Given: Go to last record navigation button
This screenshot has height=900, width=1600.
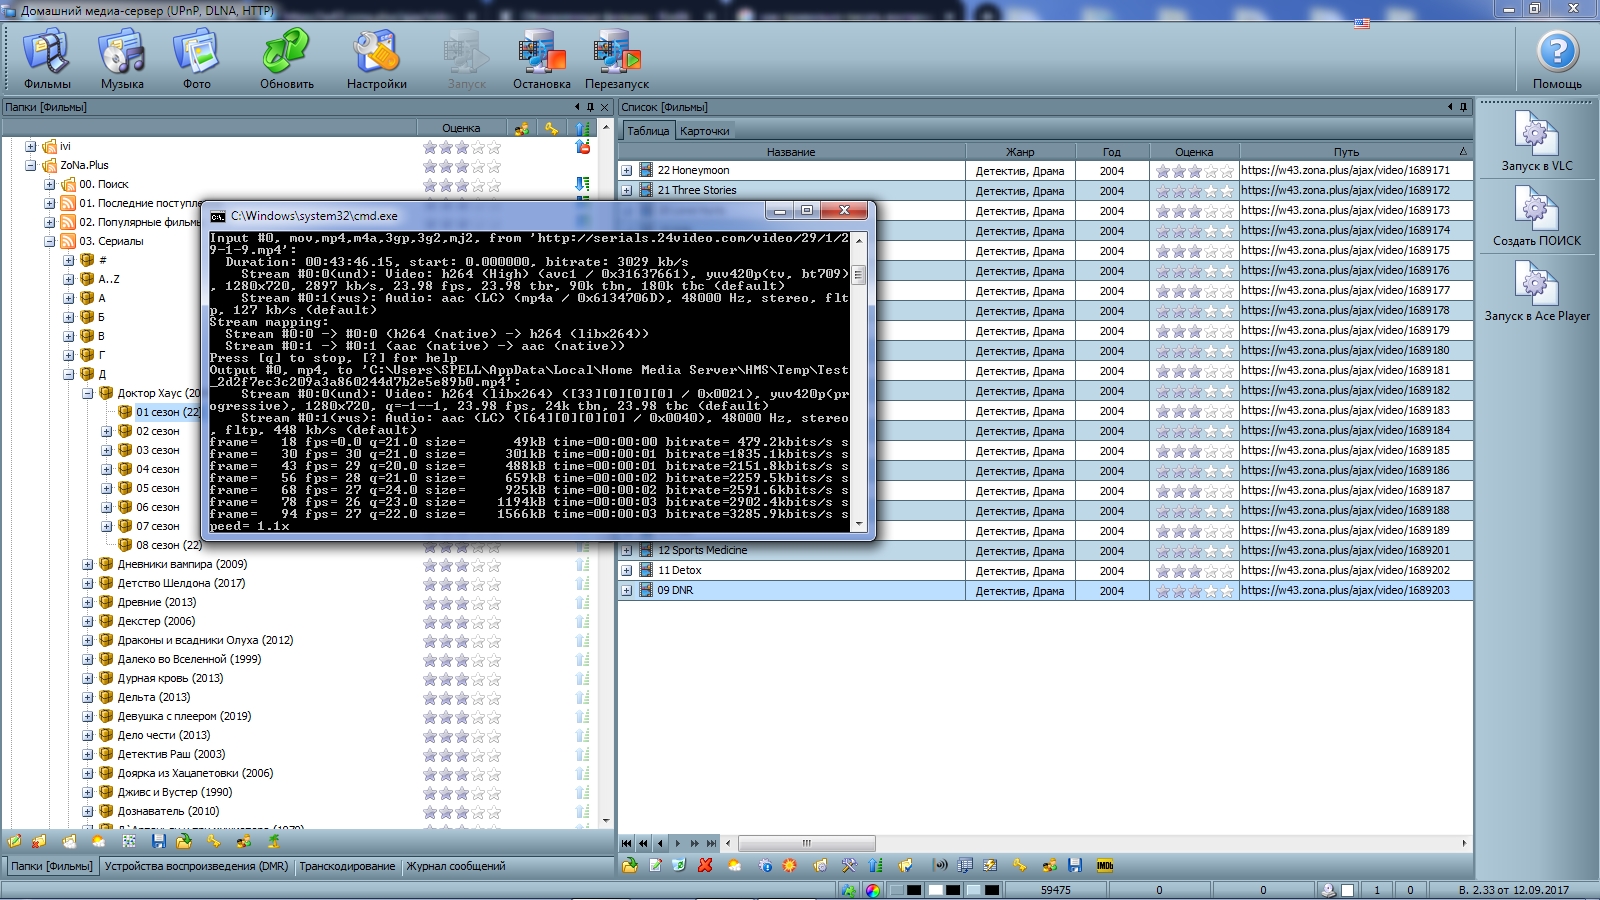Looking at the screenshot, I should [711, 843].
